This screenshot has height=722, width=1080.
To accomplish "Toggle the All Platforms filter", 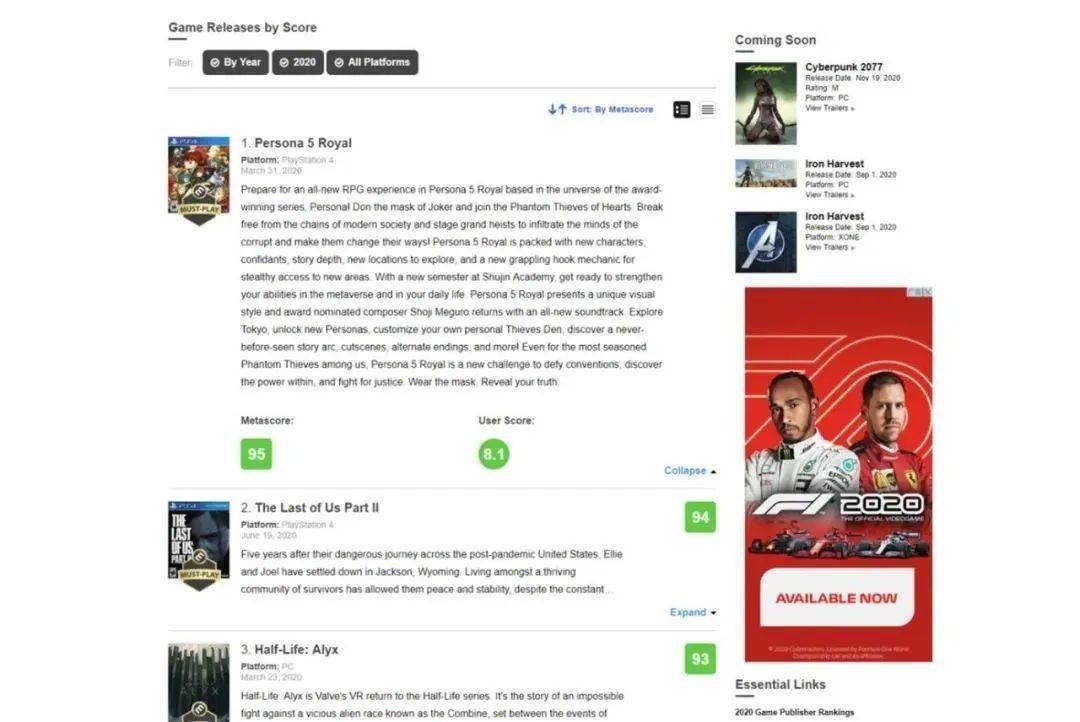I will (372, 62).
